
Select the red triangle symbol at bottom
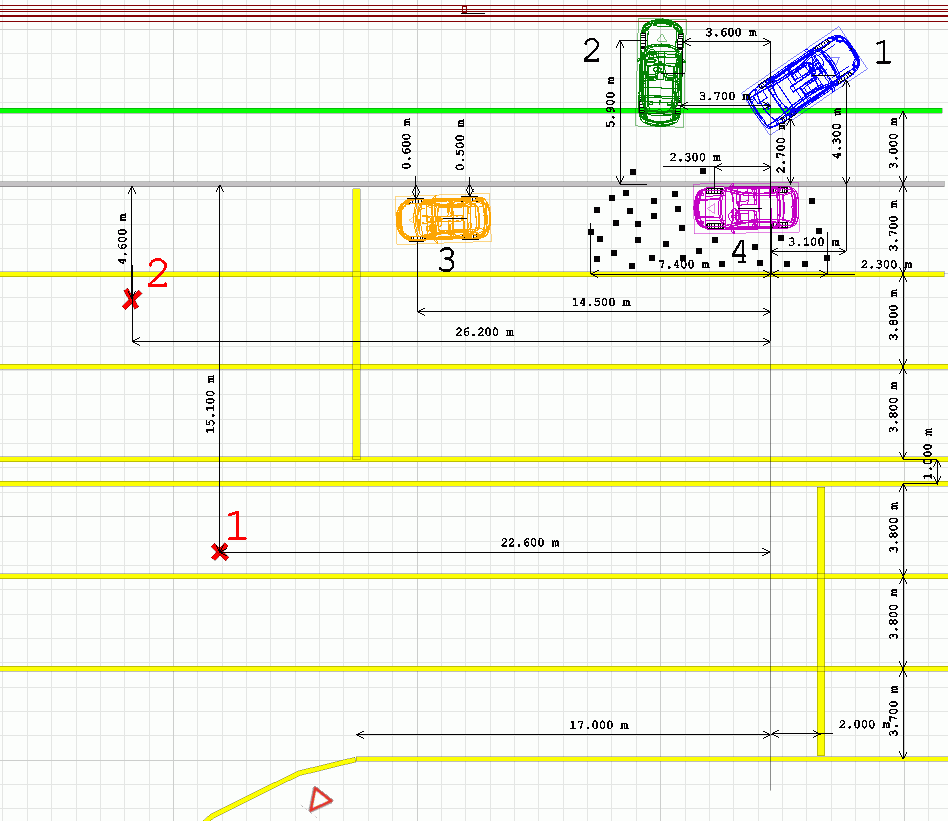coord(319,798)
